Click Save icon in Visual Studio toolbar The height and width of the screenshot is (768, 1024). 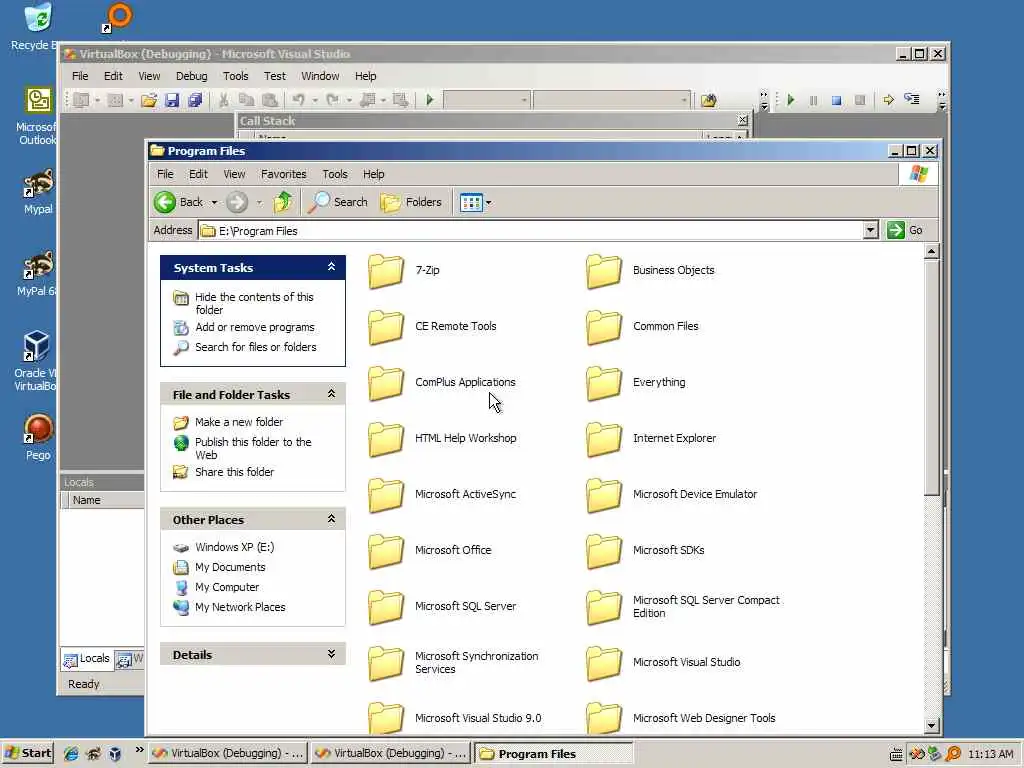coord(172,100)
